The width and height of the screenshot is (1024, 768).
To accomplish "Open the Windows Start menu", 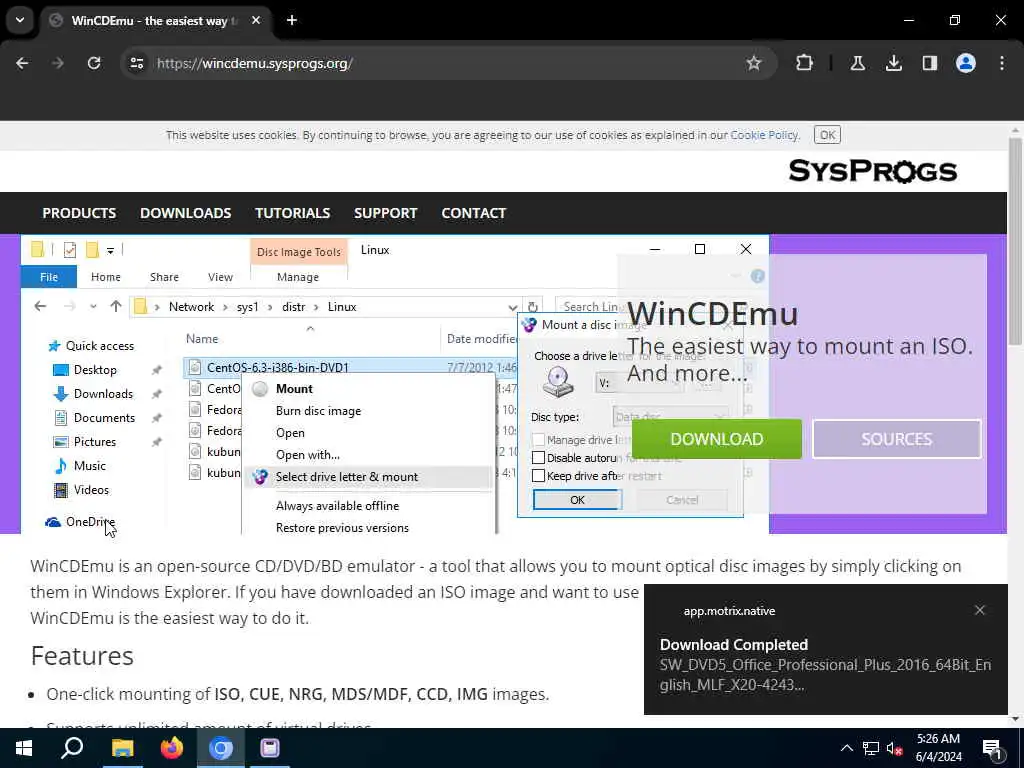I will click(24, 748).
